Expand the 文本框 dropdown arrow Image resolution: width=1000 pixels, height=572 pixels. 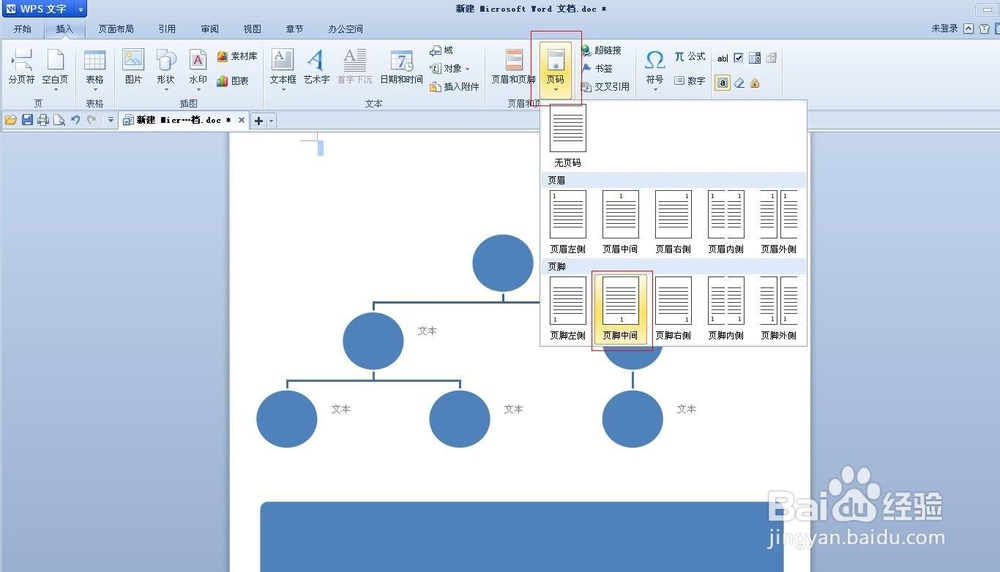click(x=283, y=90)
